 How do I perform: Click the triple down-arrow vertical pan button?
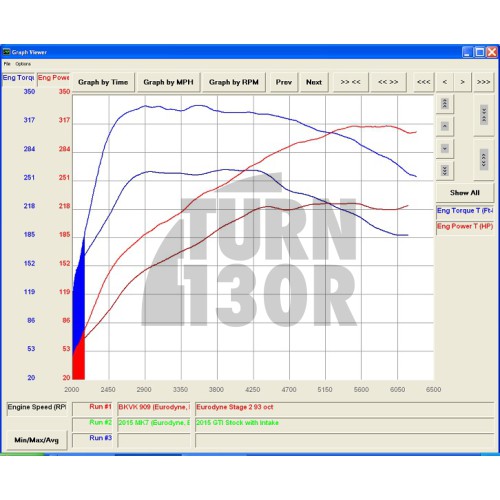point(445,170)
